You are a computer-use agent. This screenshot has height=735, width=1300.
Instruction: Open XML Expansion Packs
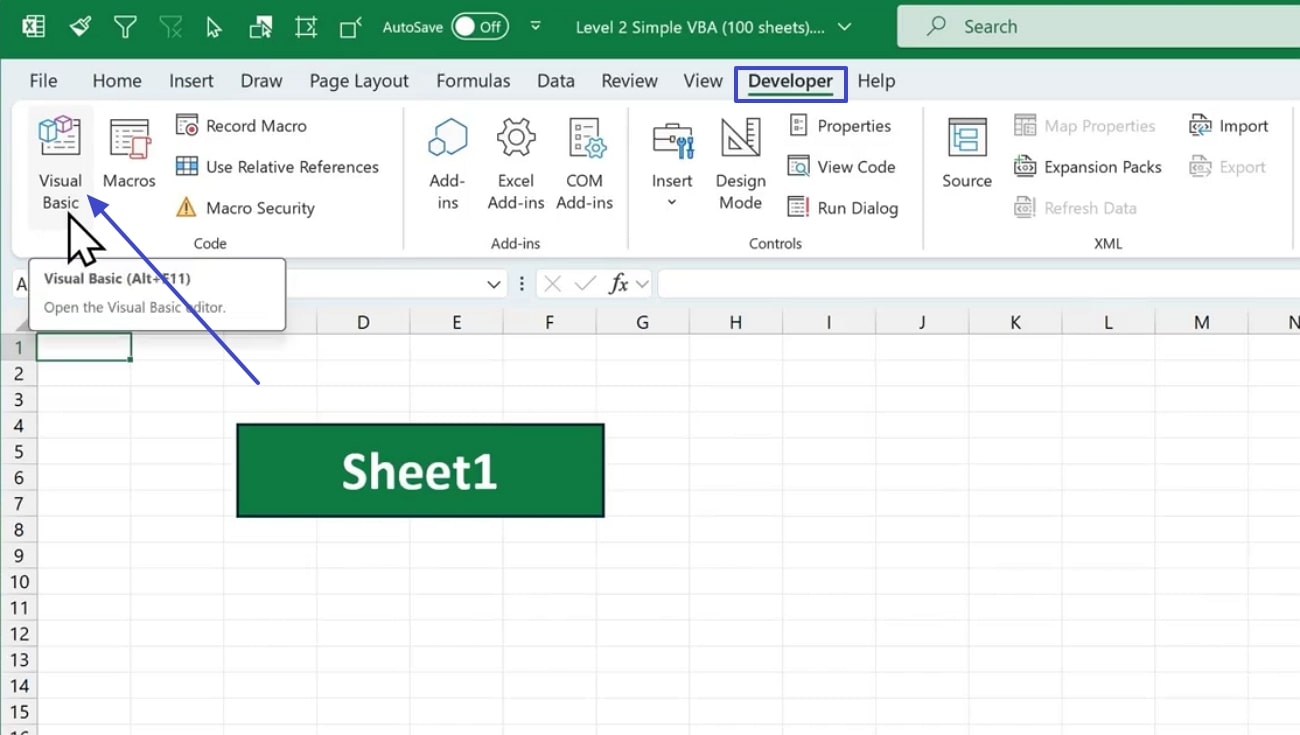[x=1088, y=167]
